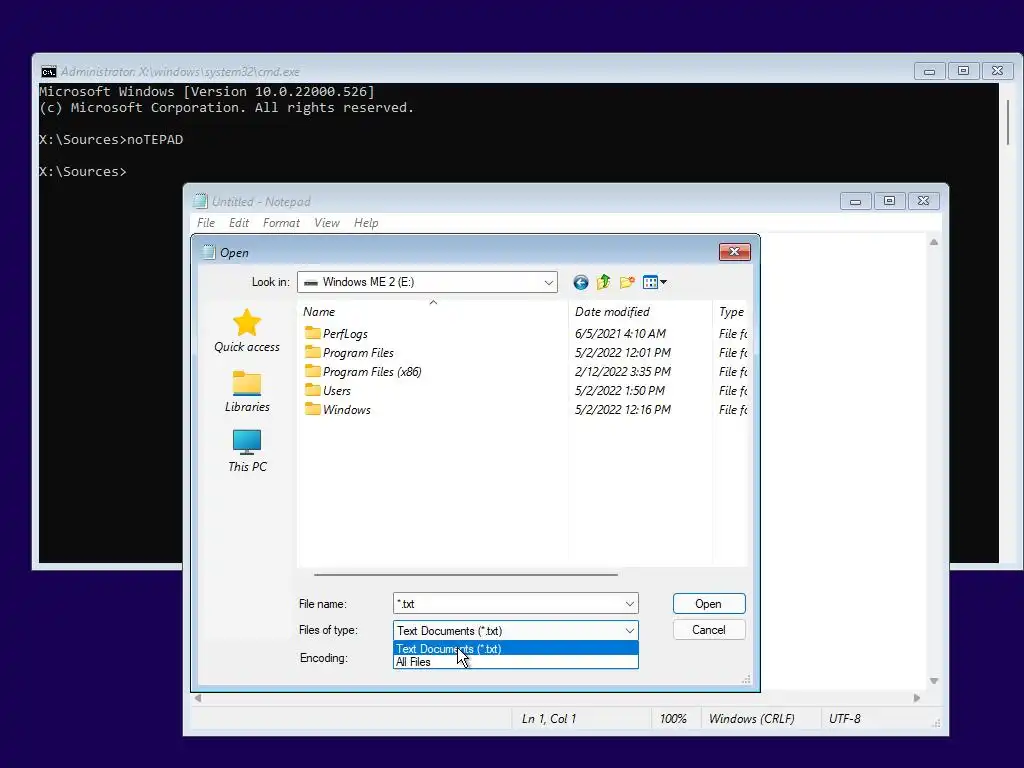This screenshot has height=768, width=1024.
Task: Select the Users folder
Action: pos(328,391)
